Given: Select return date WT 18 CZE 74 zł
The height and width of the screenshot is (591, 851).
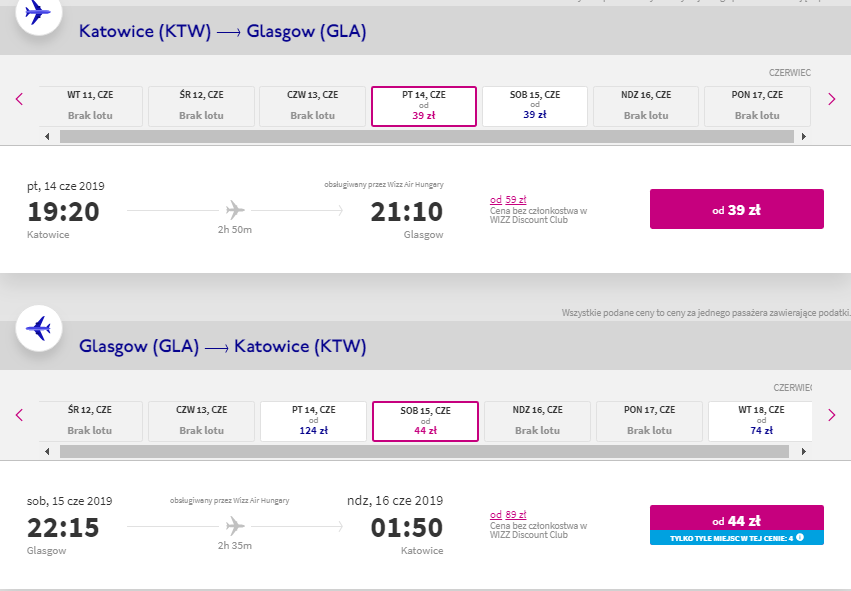Looking at the screenshot, I should [760, 422].
